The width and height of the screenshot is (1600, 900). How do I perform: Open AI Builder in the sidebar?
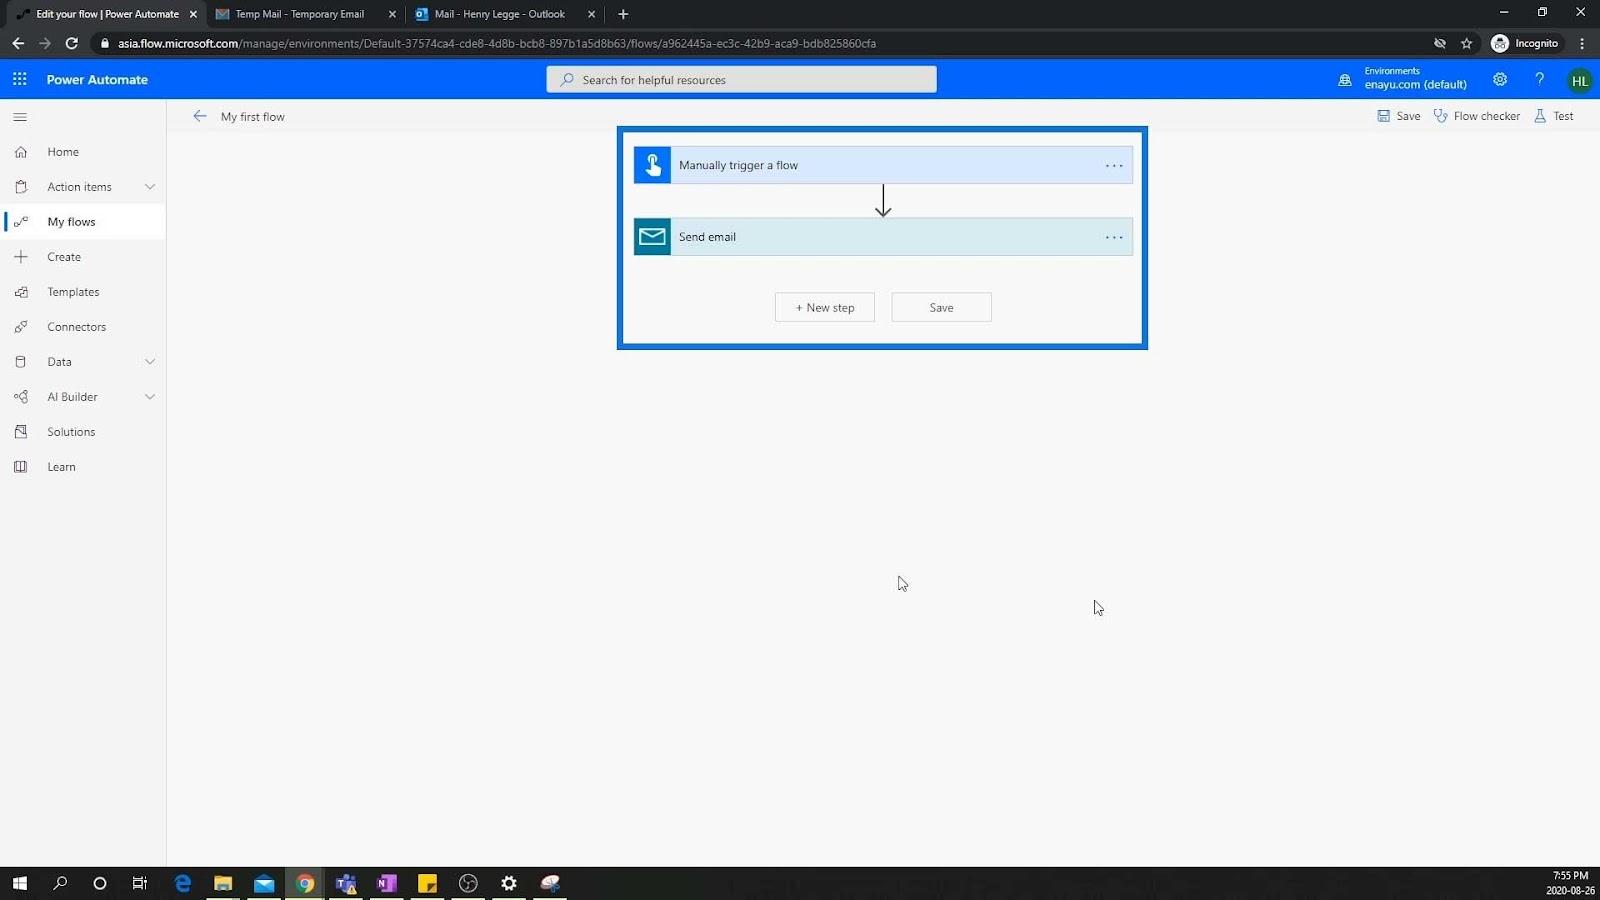(72, 397)
